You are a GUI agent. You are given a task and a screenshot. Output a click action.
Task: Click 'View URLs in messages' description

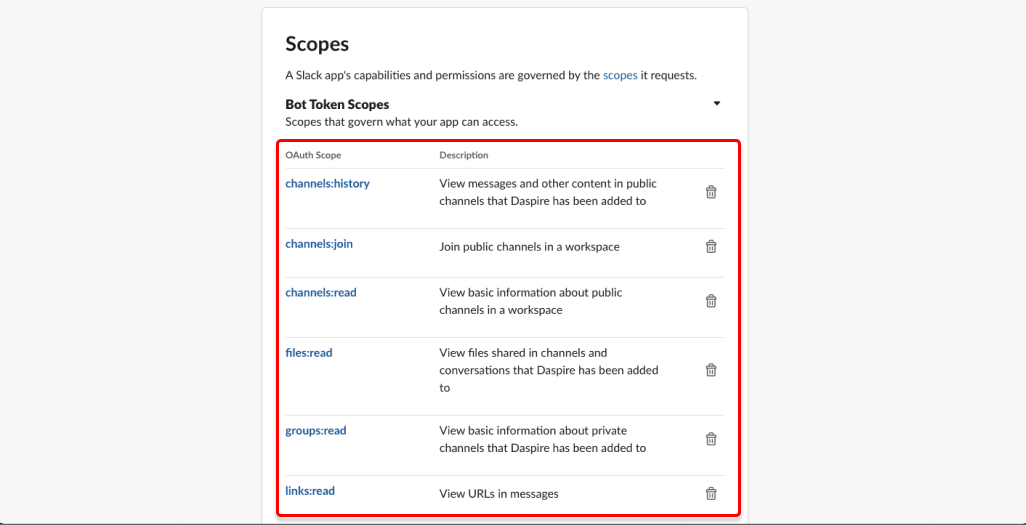tap(499, 494)
